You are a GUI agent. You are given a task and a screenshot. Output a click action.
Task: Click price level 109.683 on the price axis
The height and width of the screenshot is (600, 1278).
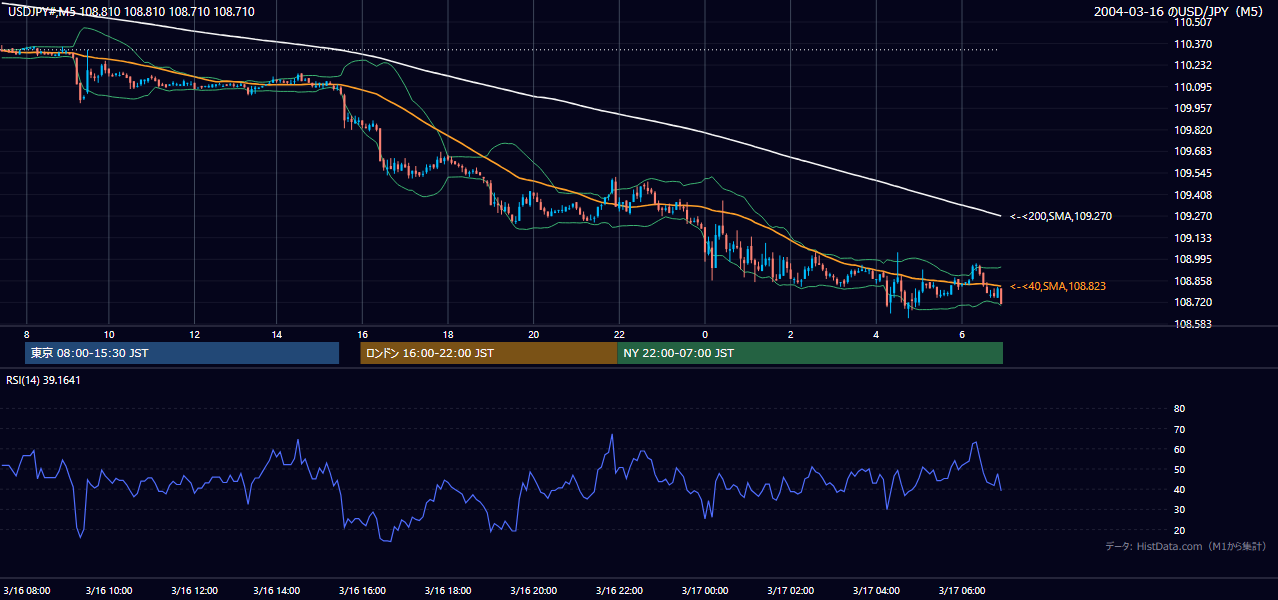(x=1192, y=151)
